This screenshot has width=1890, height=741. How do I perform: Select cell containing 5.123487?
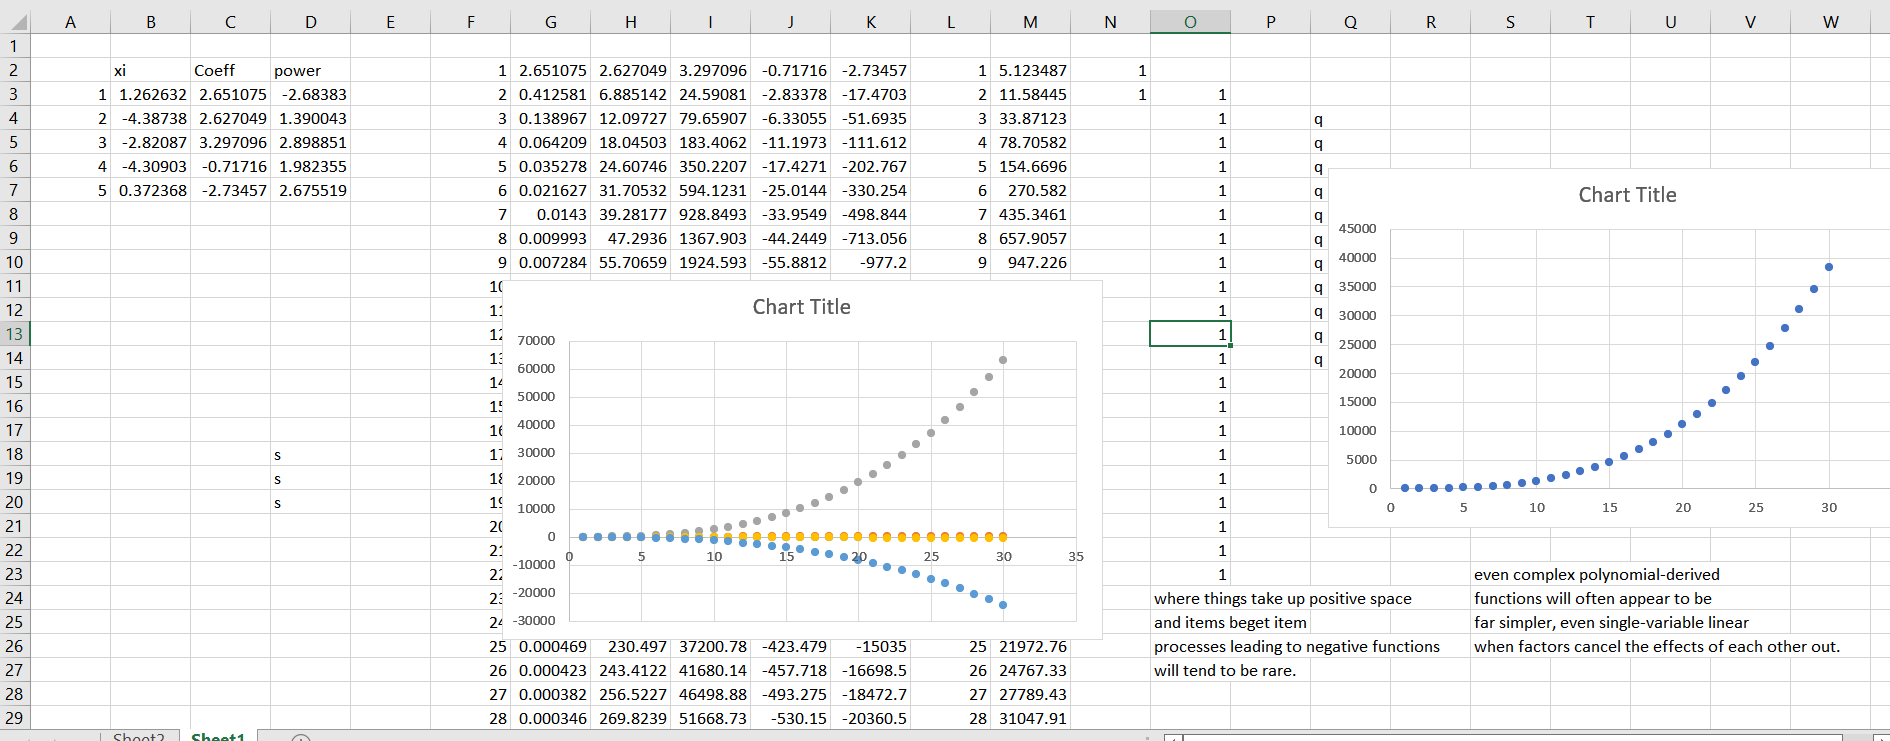[1030, 70]
